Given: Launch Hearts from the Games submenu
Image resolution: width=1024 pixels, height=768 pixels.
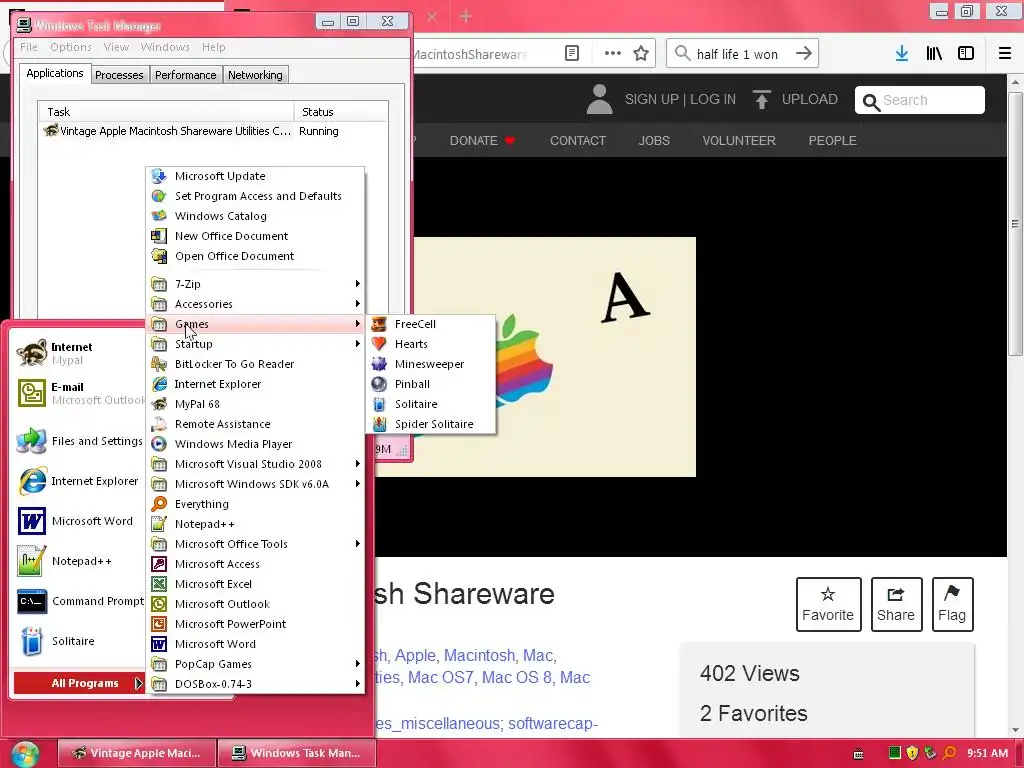Looking at the screenshot, I should click(x=430, y=344).
